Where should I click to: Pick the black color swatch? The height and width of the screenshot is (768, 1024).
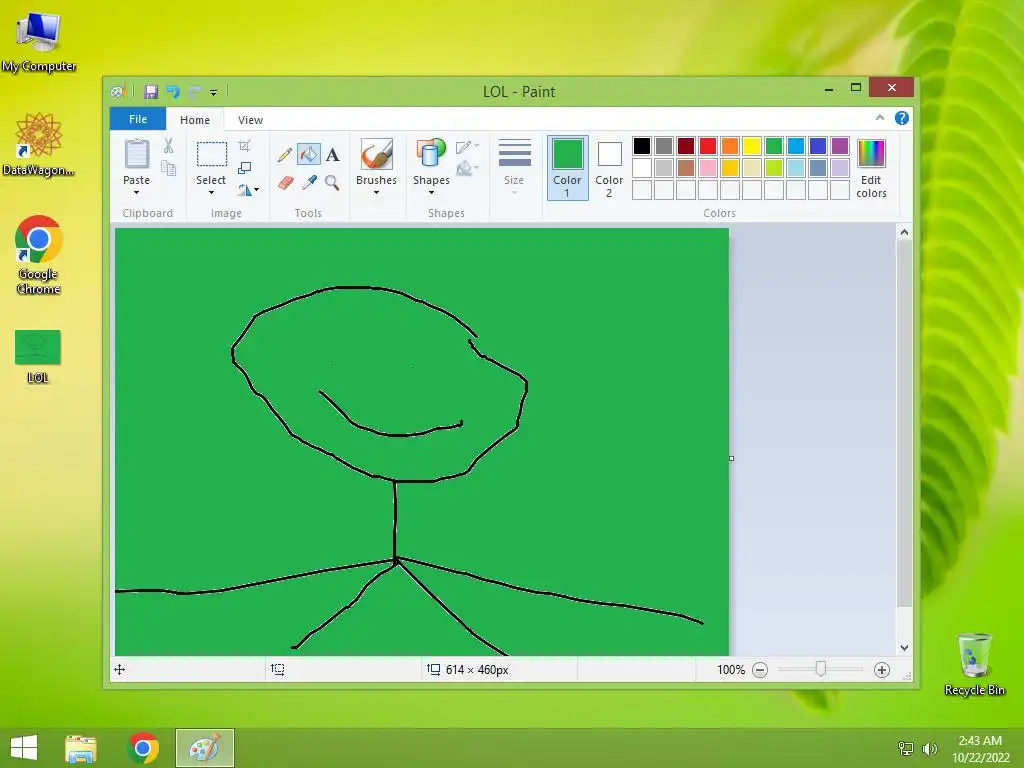click(x=642, y=146)
